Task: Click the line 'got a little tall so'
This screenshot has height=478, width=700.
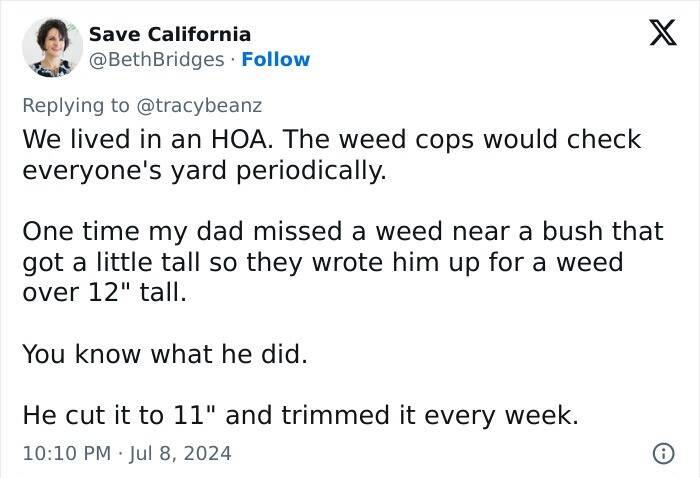Action: [x=322, y=263]
